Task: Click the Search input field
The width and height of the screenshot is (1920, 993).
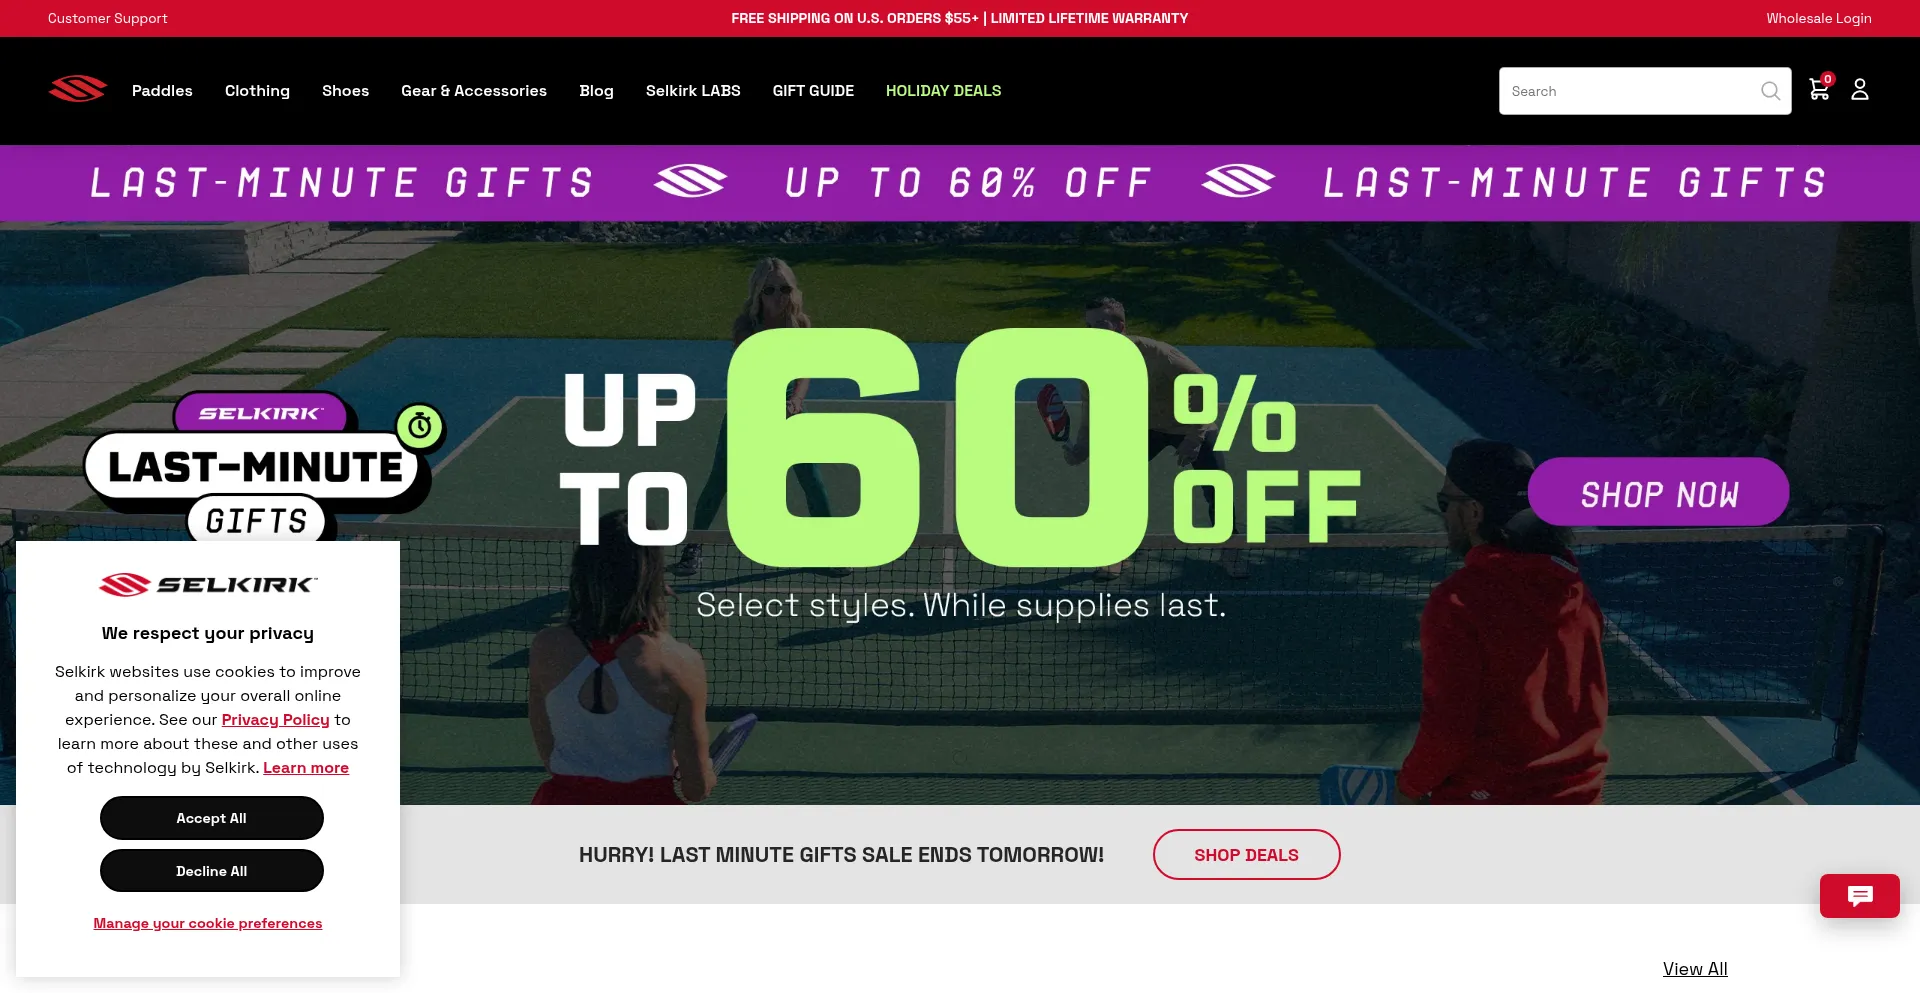Action: point(1630,91)
